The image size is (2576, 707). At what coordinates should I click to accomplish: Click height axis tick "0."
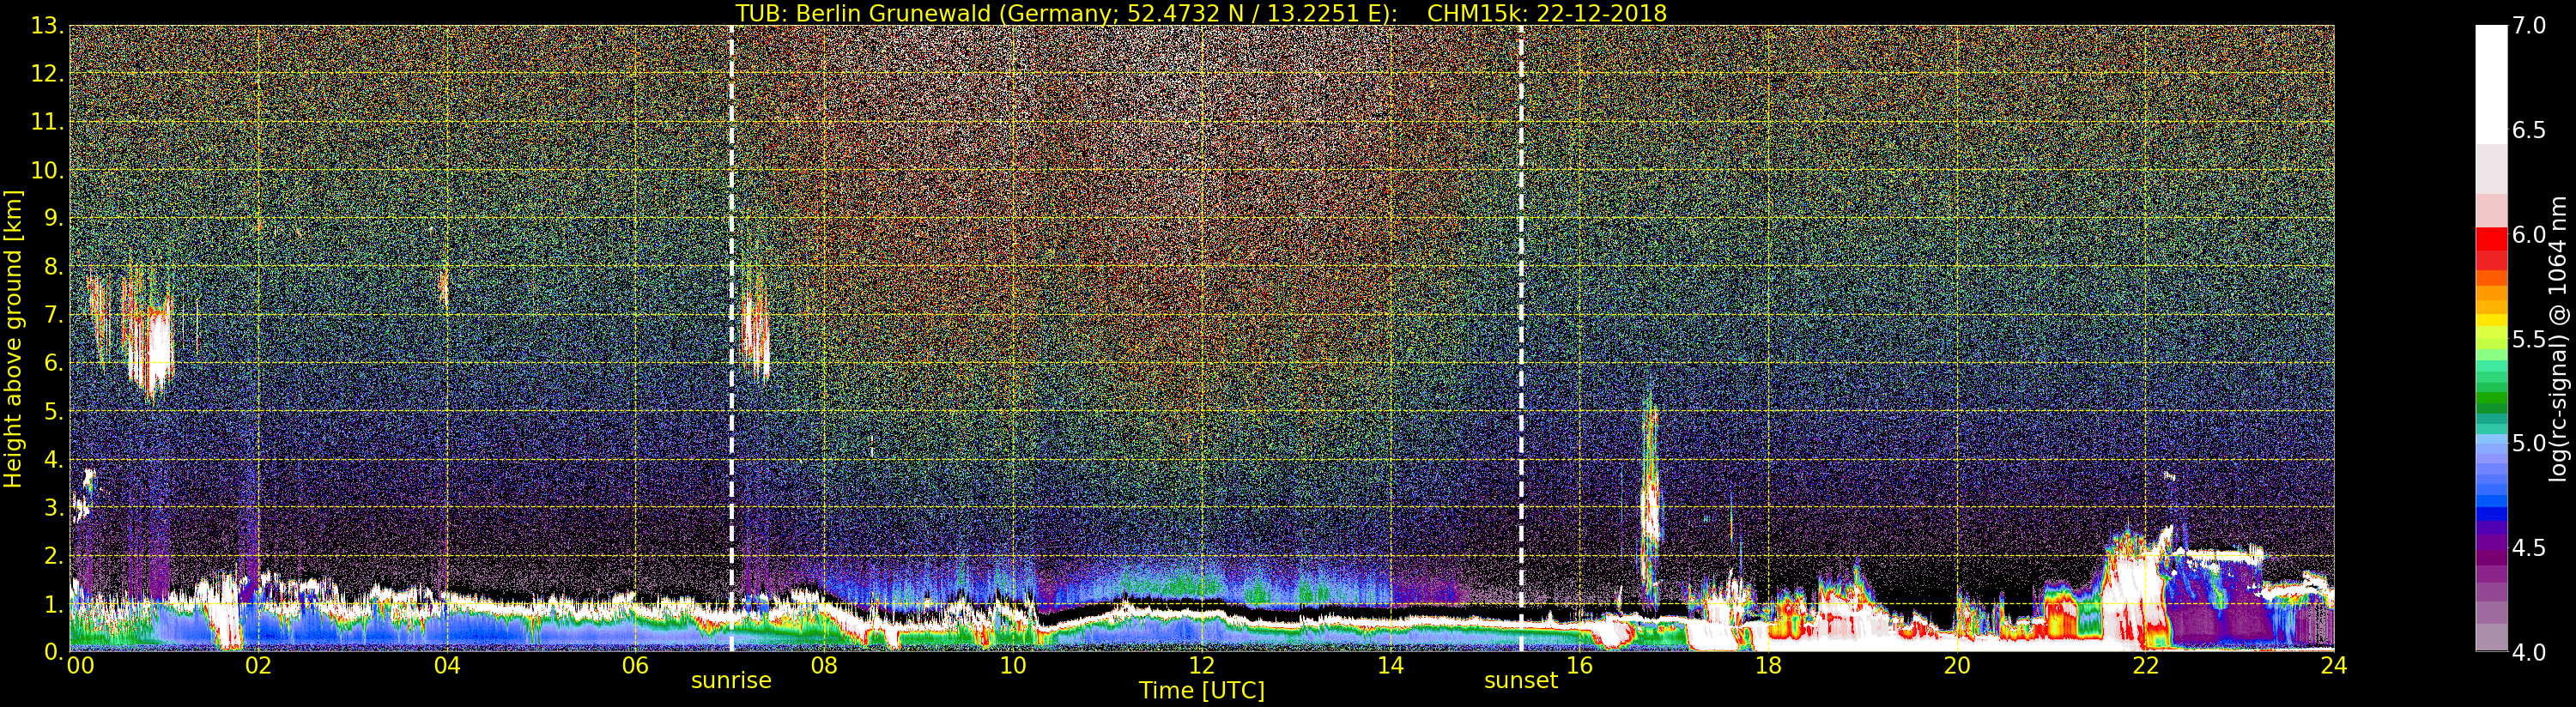click(x=53, y=652)
